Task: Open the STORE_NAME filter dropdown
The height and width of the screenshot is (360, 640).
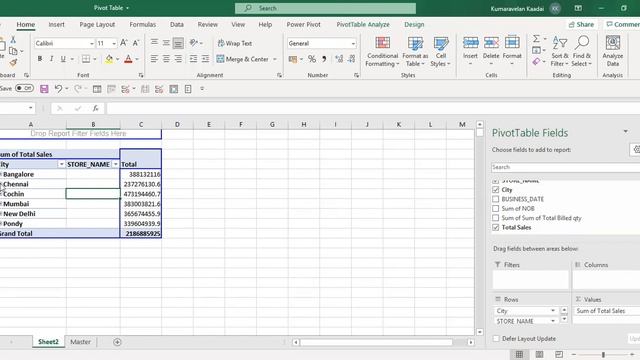Action: [x=116, y=164]
